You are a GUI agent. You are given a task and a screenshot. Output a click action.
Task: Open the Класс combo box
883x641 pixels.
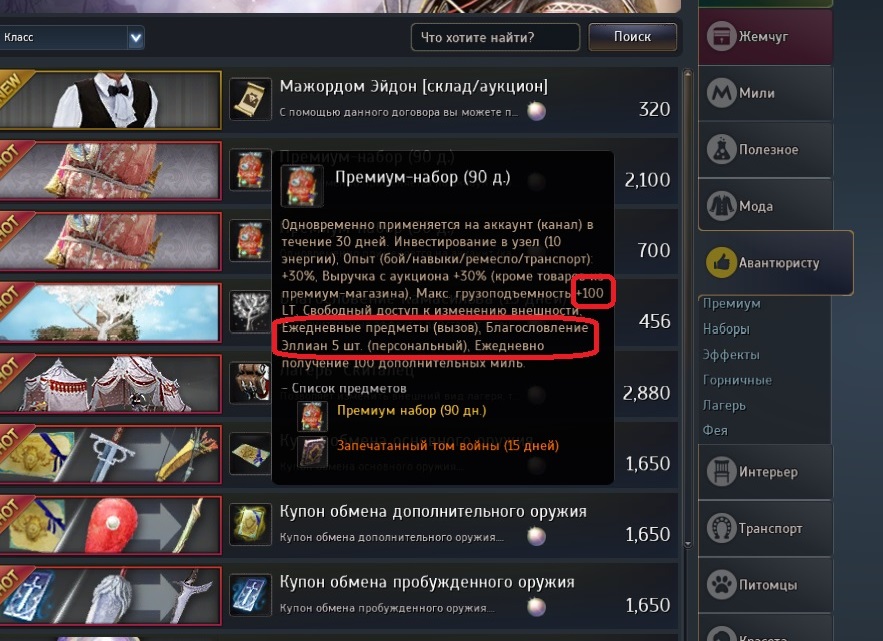point(72,38)
